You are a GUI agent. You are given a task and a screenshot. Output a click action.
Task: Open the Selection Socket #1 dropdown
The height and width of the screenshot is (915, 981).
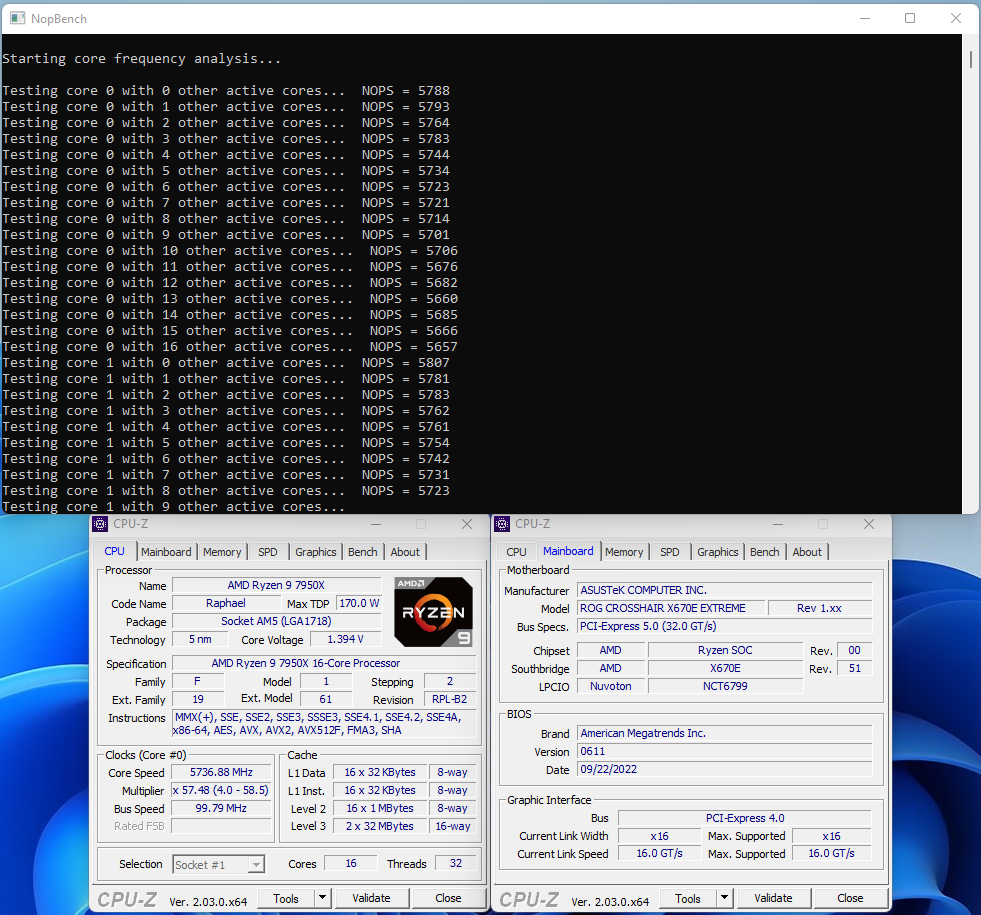click(x=219, y=864)
